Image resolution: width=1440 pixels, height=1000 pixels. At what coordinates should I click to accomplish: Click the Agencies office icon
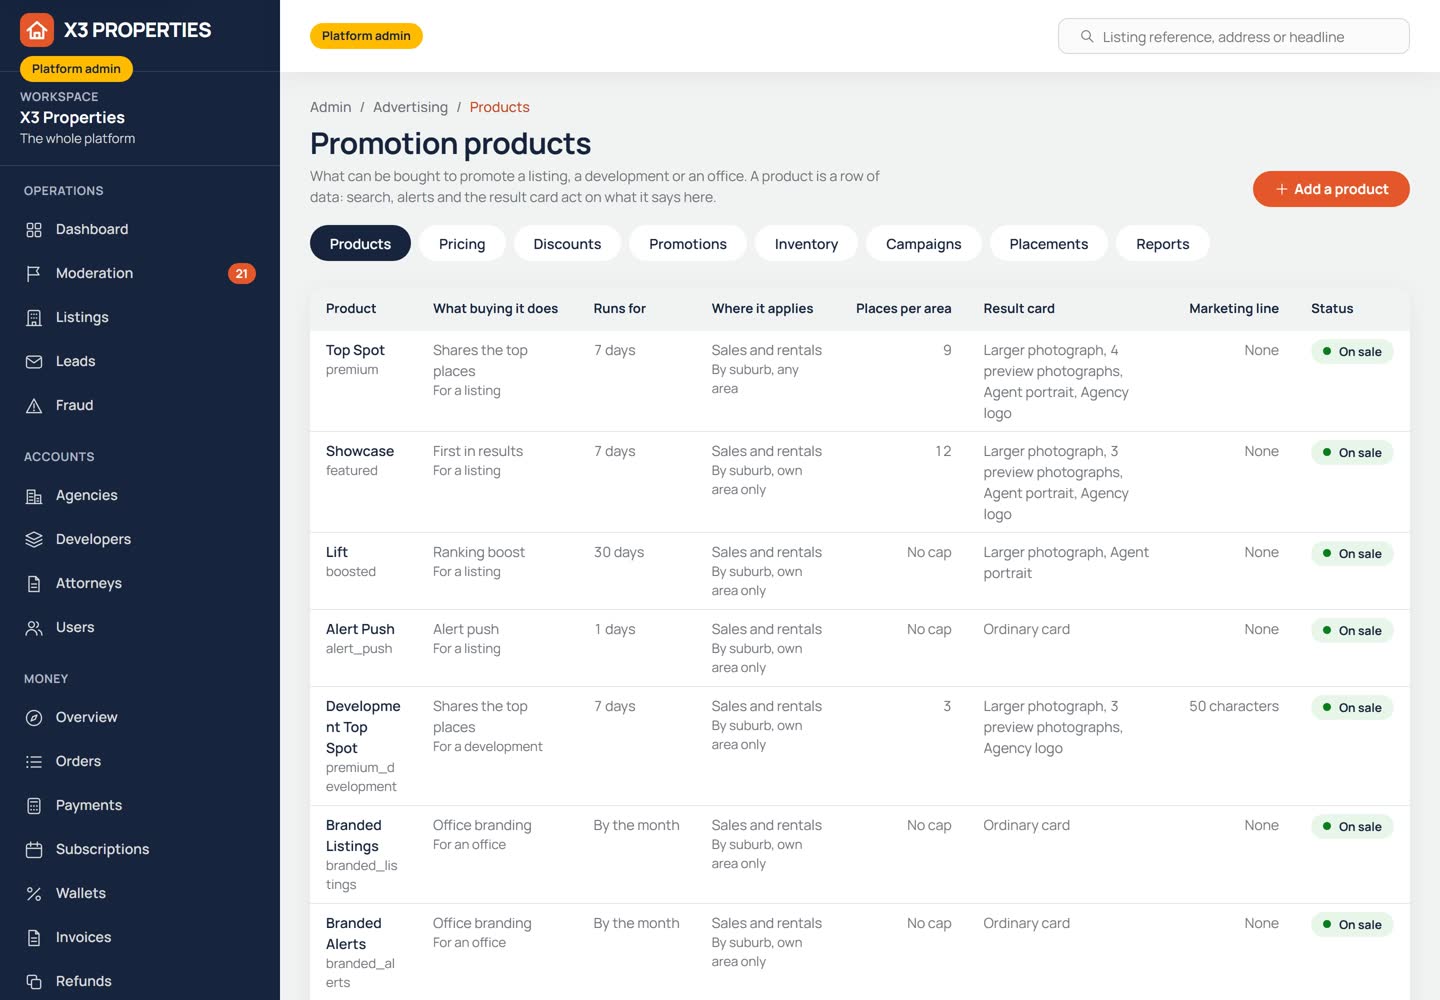pos(34,496)
